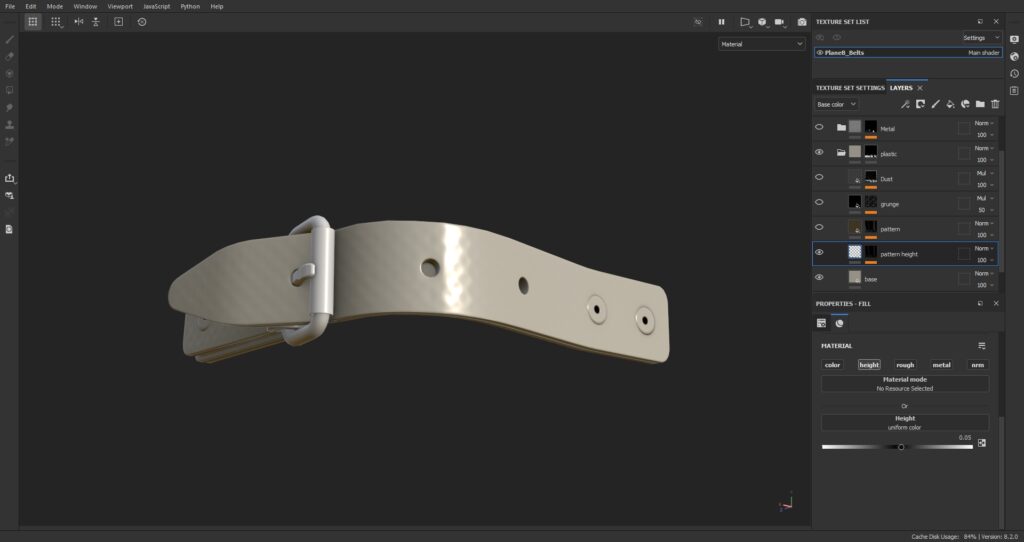Open History clock icon in right sidebar
1024x542 pixels.
tap(1014, 73)
